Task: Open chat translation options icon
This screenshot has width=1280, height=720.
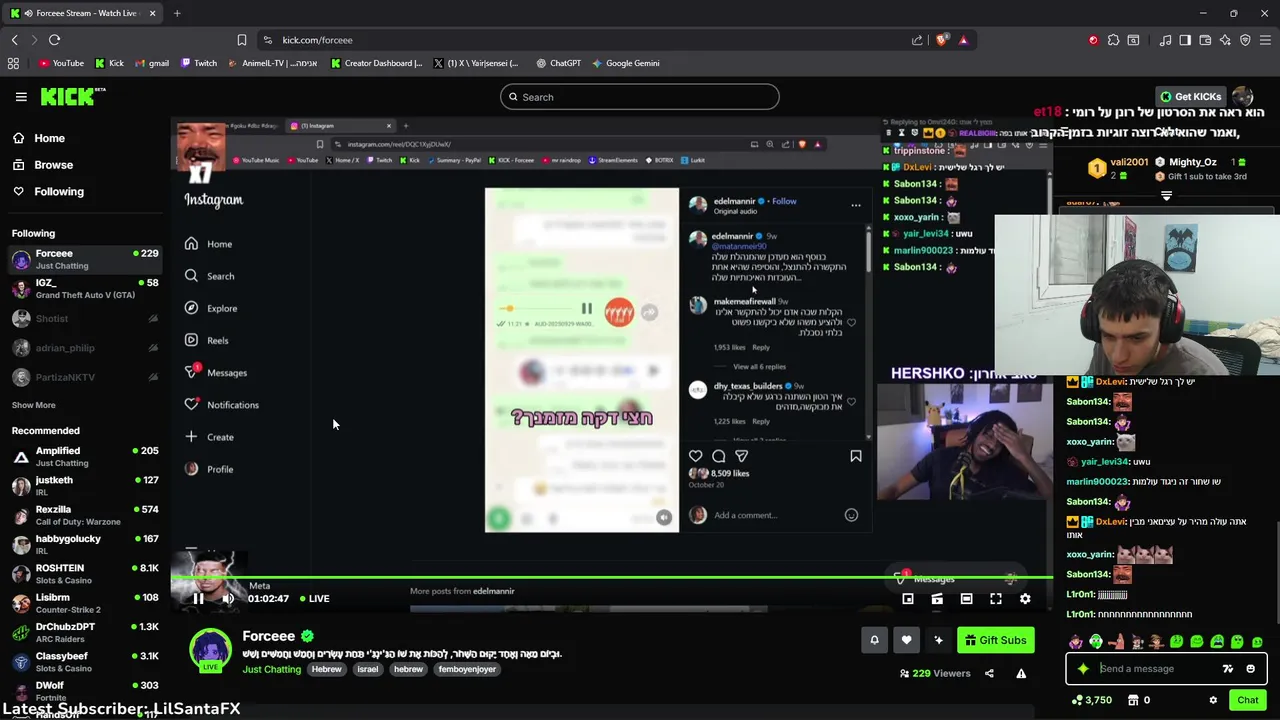Action: click(1228, 669)
